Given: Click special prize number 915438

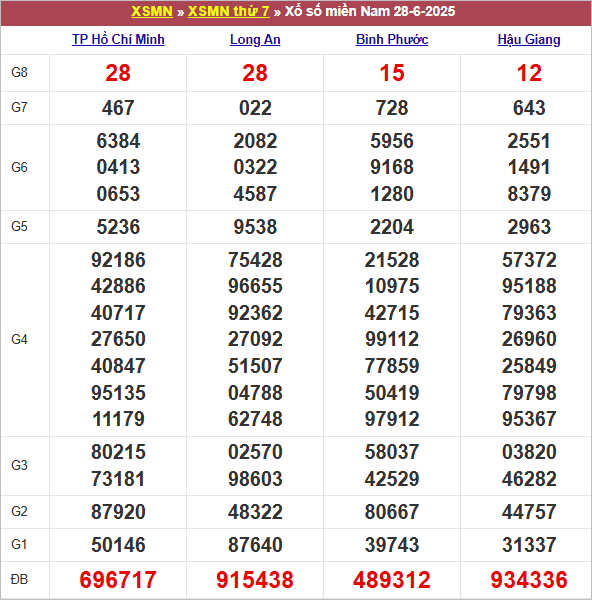Looking at the screenshot, I should pos(255,580).
